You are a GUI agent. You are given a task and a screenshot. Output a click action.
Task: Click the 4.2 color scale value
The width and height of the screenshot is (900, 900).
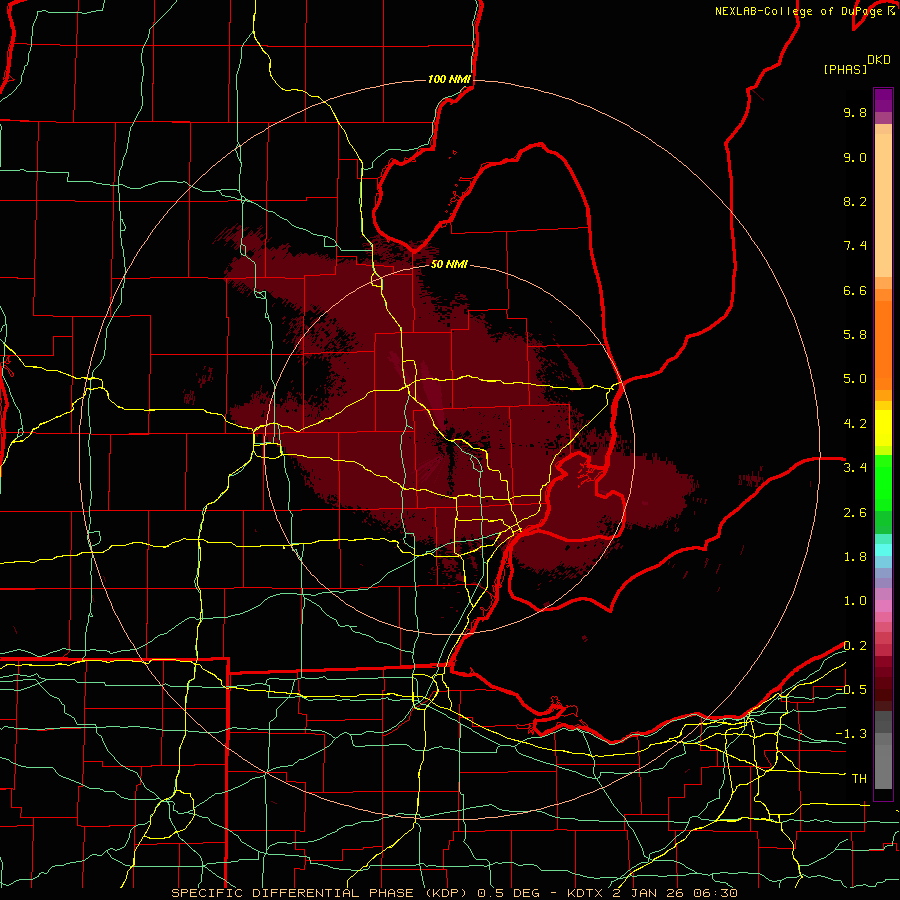pyautogui.click(x=855, y=424)
